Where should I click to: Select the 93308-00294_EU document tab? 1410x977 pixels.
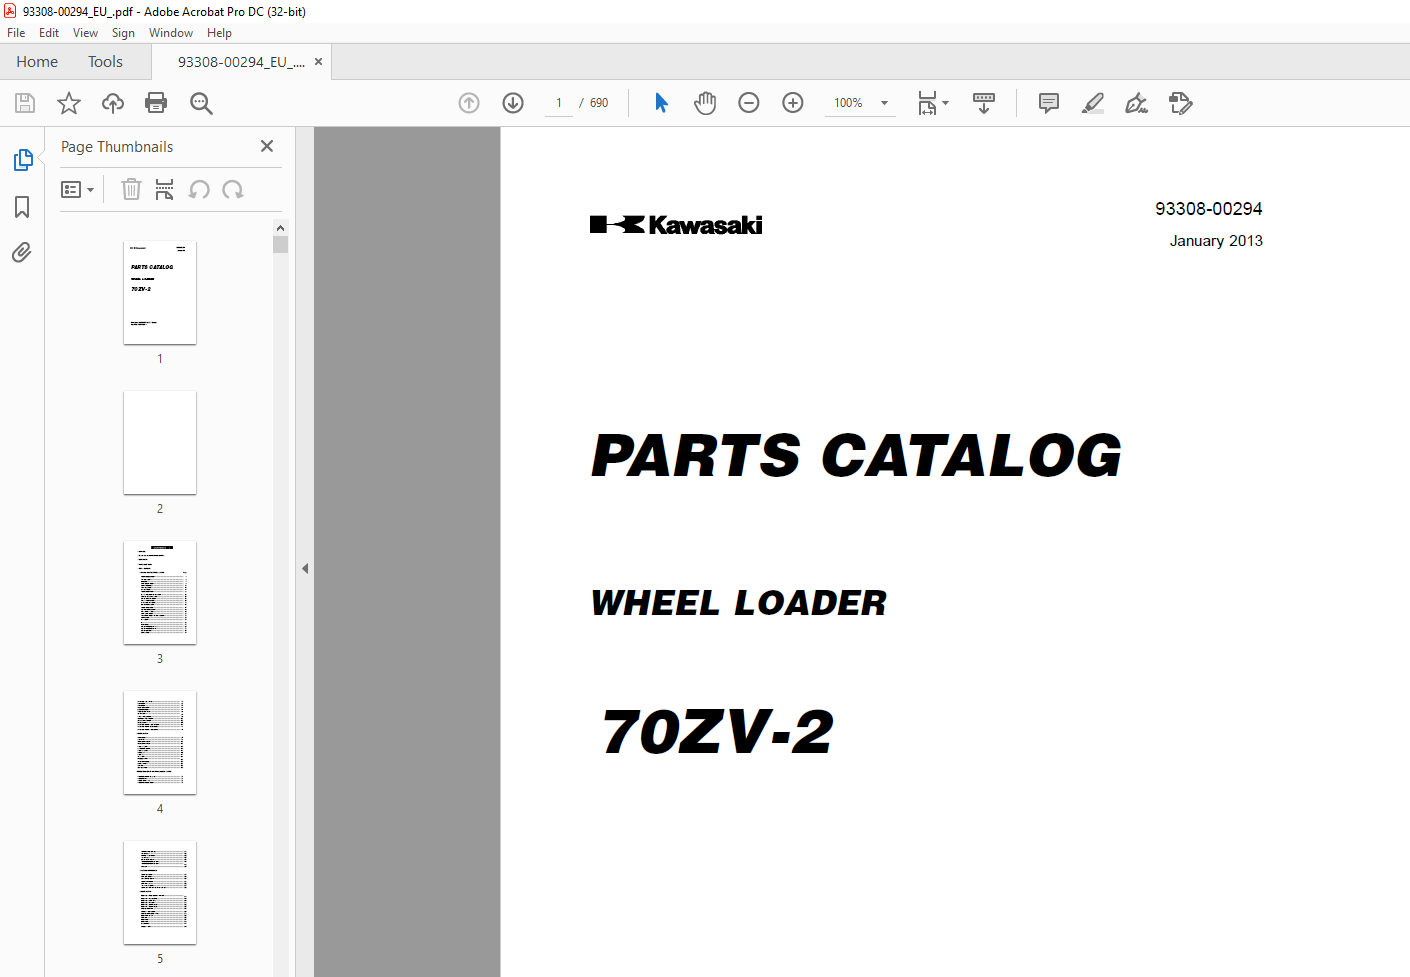[241, 62]
